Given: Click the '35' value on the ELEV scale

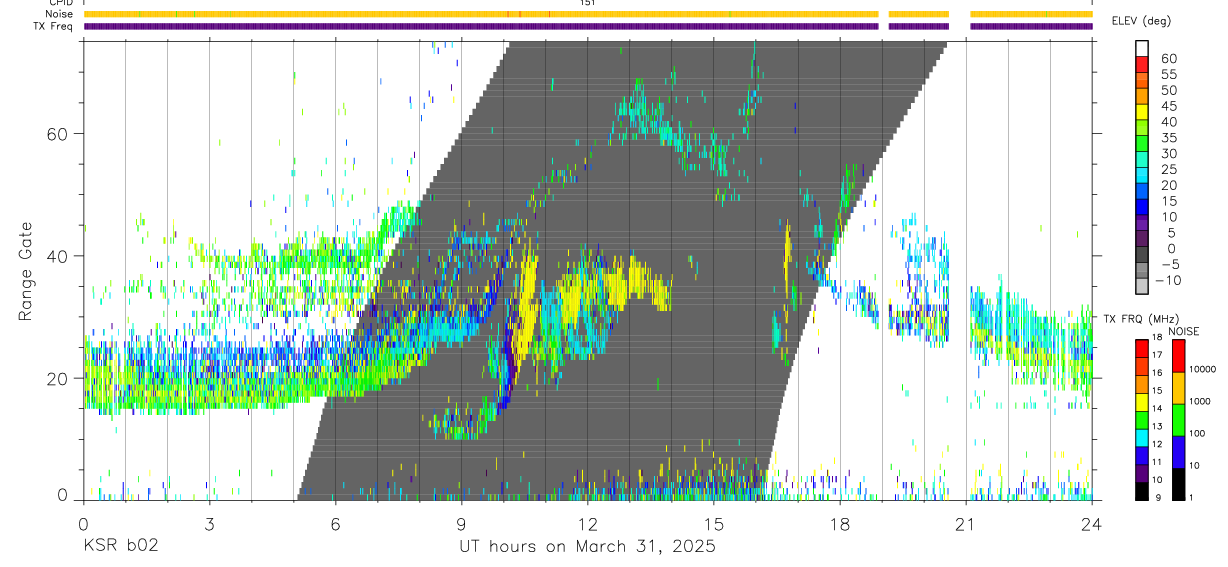Looking at the screenshot, I should [x=1169, y=138].
